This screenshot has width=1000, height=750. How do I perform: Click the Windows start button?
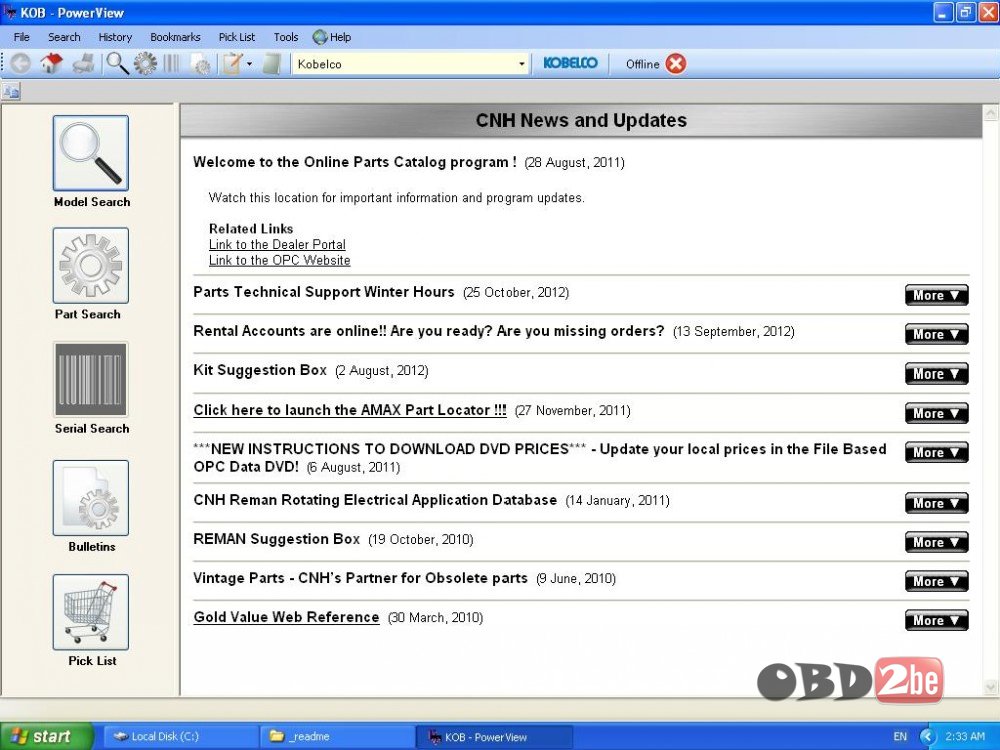point(46,737)
